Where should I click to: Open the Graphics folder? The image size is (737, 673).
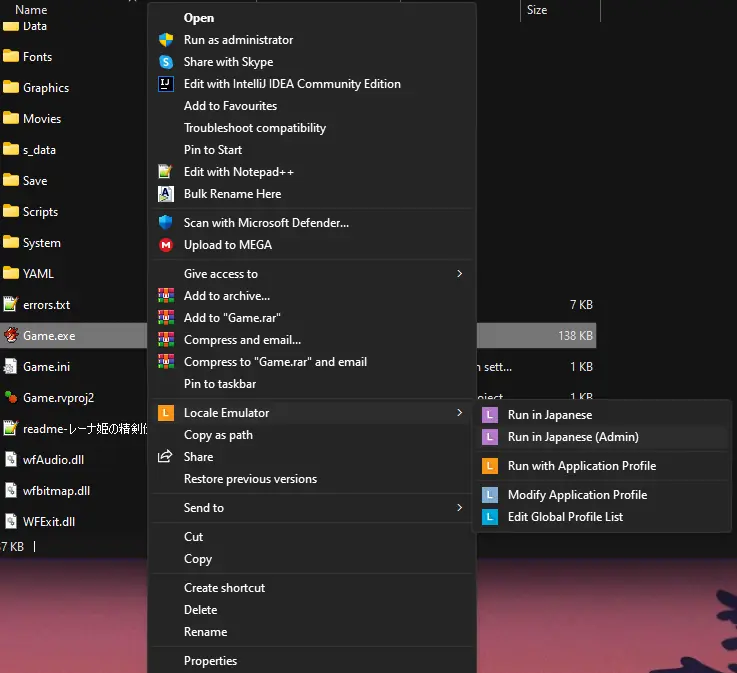tap(46, 88)
